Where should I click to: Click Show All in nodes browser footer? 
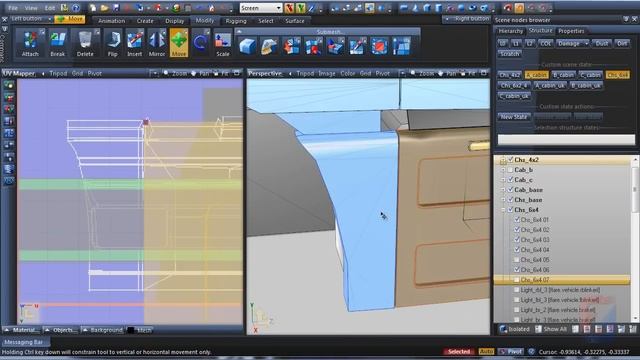click(x=551, y=329)
